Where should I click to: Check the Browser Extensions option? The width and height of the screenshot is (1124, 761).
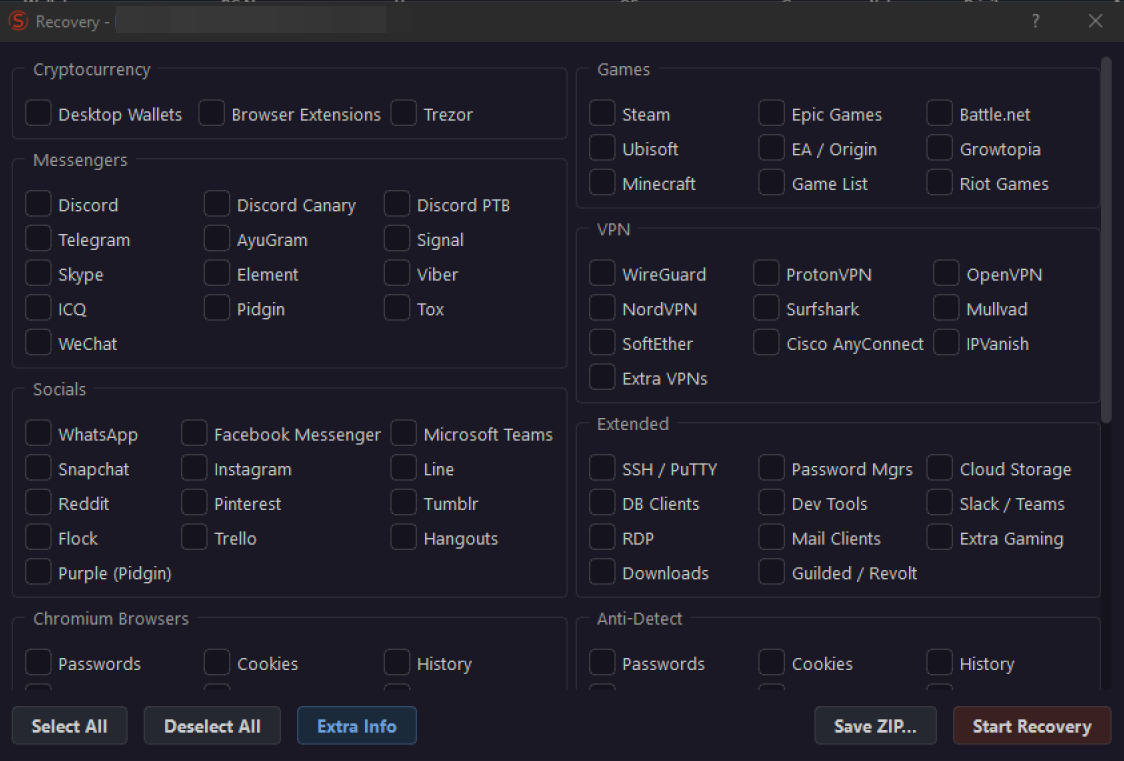tap(211, 113)
